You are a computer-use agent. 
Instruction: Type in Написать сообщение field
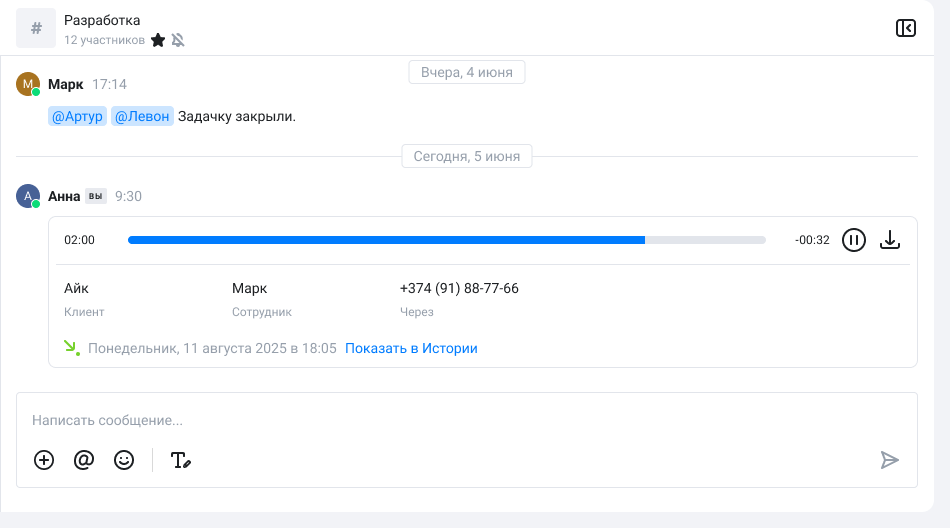(x=450, y=421)
